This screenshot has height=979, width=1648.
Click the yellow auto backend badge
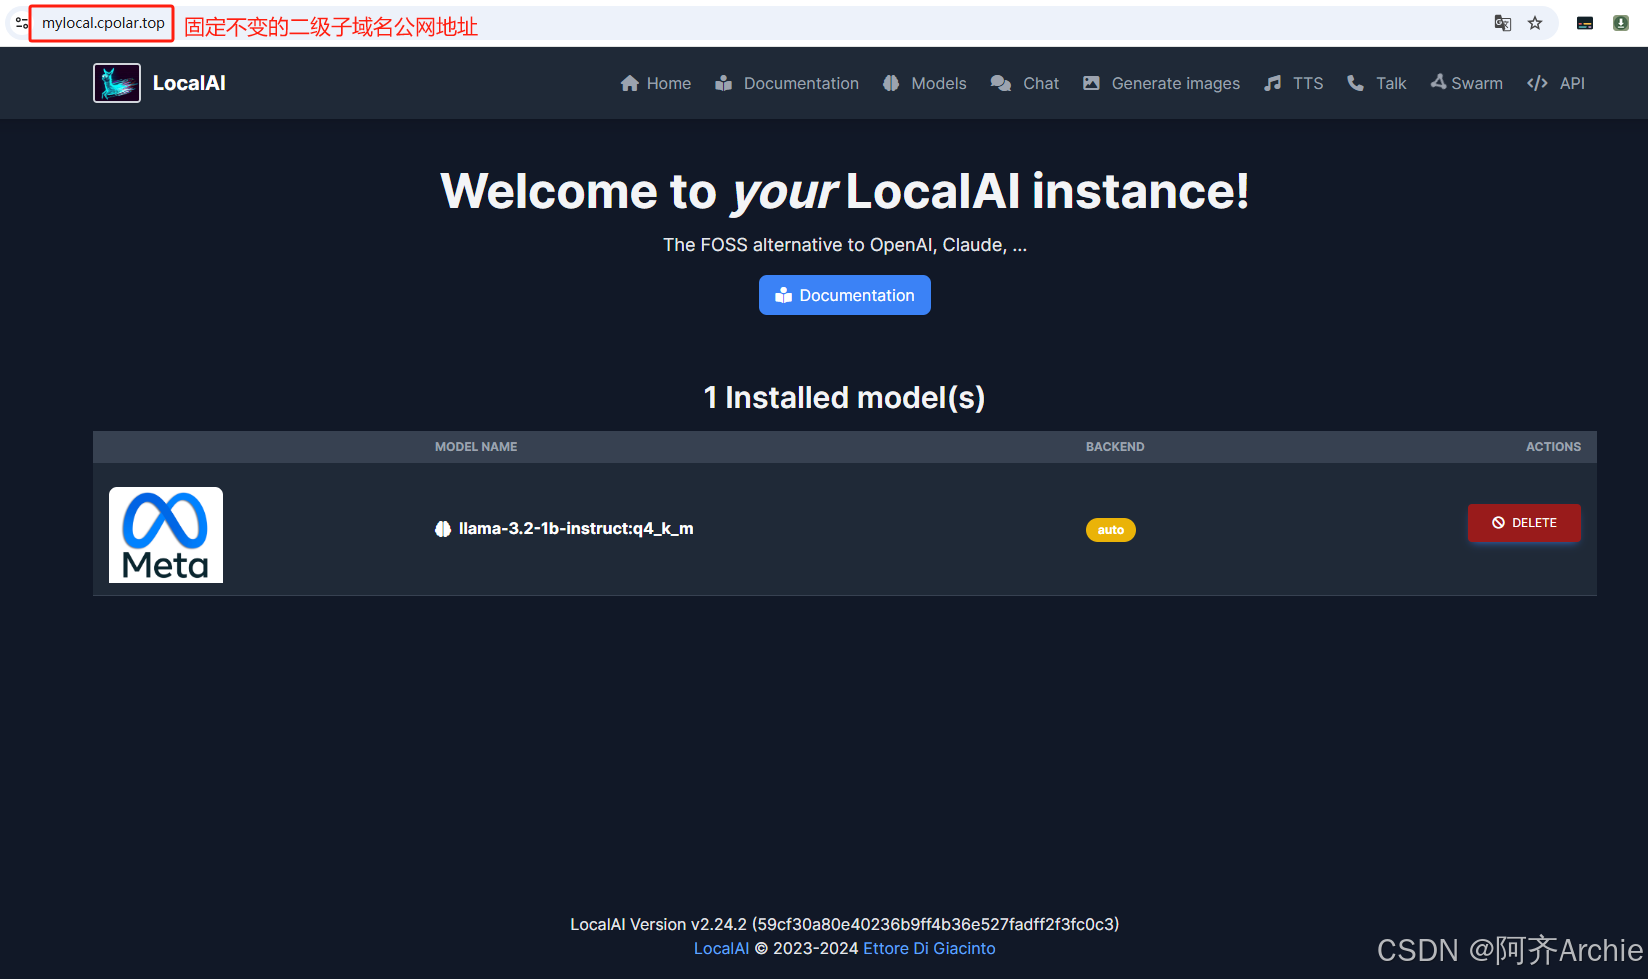coord(1111,530)
